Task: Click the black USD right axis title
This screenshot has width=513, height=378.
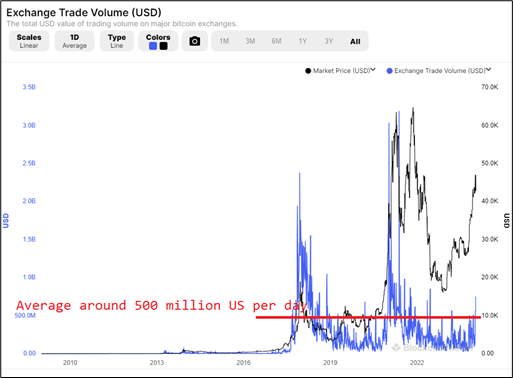Action: [x=507, y=221]
